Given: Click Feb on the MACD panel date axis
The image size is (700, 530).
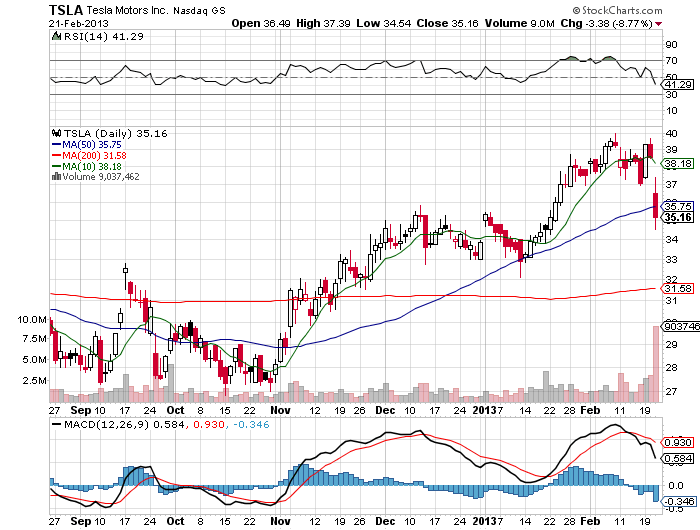Looking at the screenshot, I should pos(590,521).
